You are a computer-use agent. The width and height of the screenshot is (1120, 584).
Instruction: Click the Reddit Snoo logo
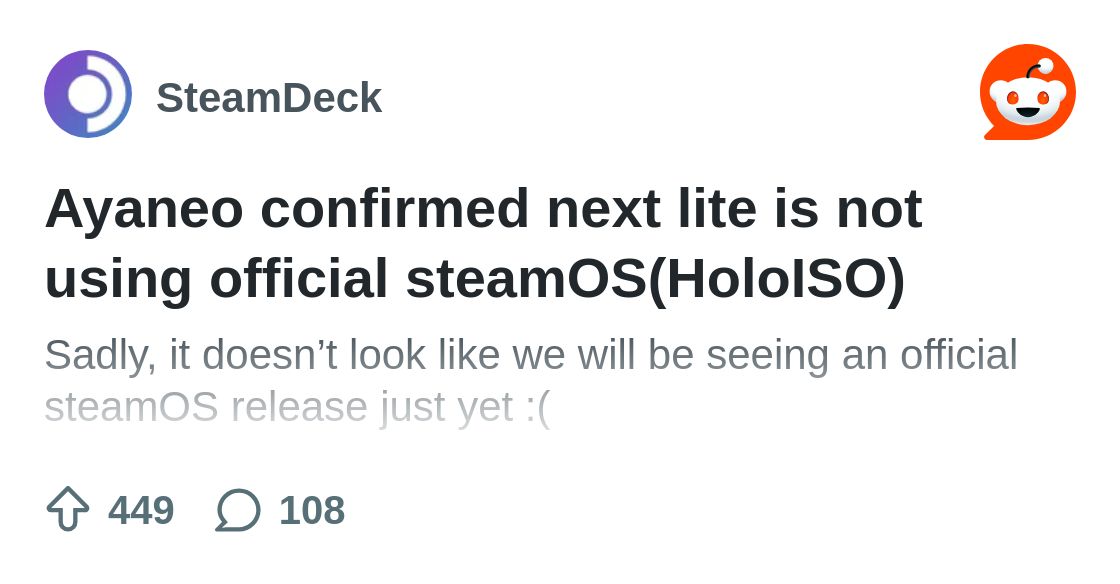click(x=1027, y=93)
